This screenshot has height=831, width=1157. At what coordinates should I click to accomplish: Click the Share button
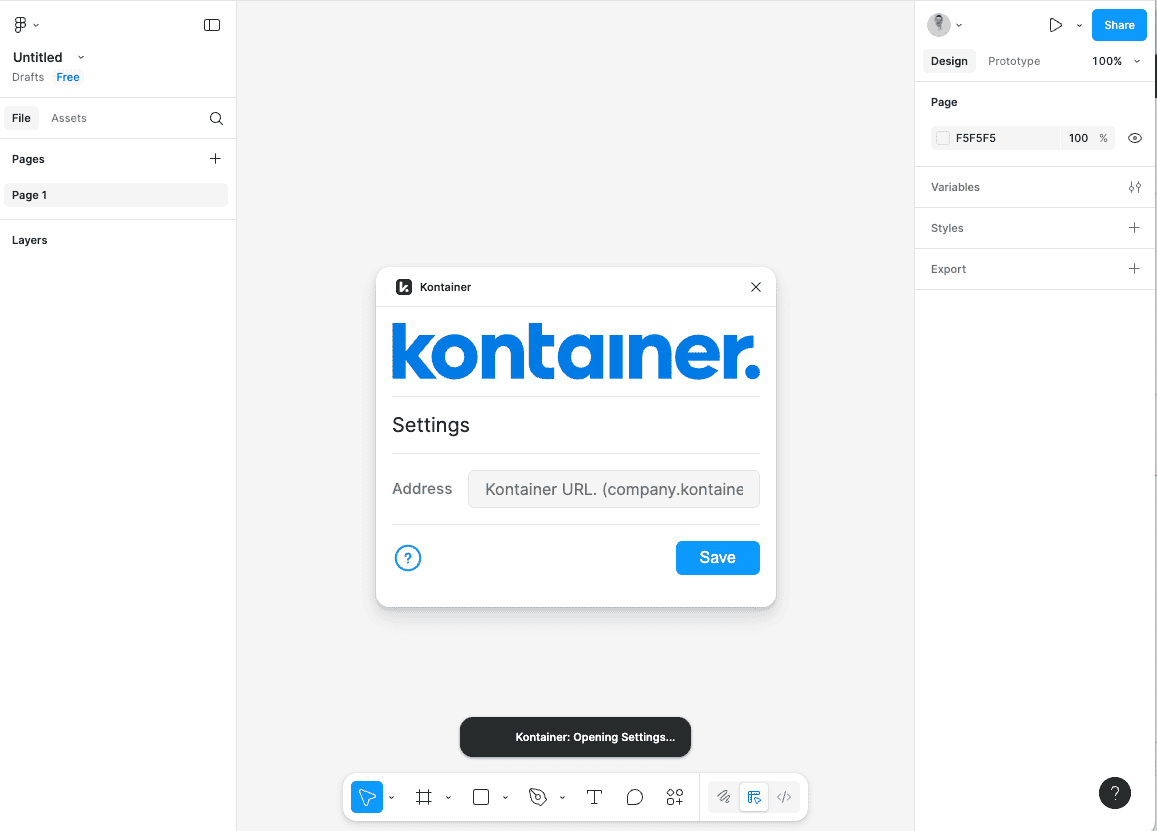click(x=1118, y=24)
